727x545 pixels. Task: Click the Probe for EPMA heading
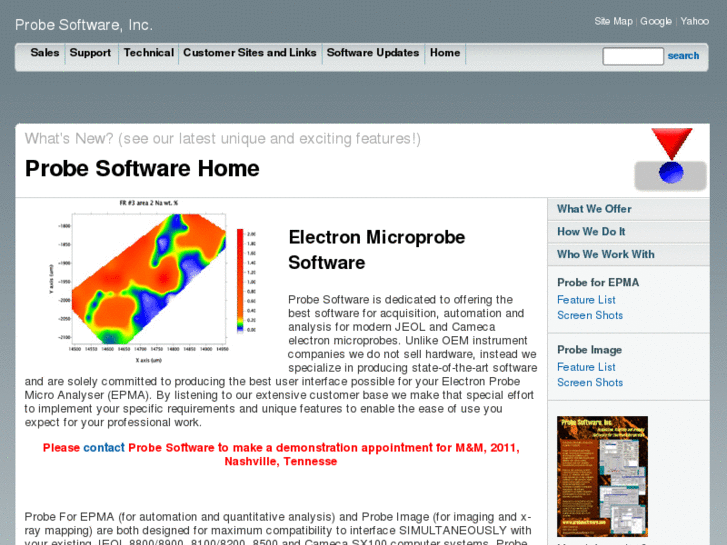598,282
